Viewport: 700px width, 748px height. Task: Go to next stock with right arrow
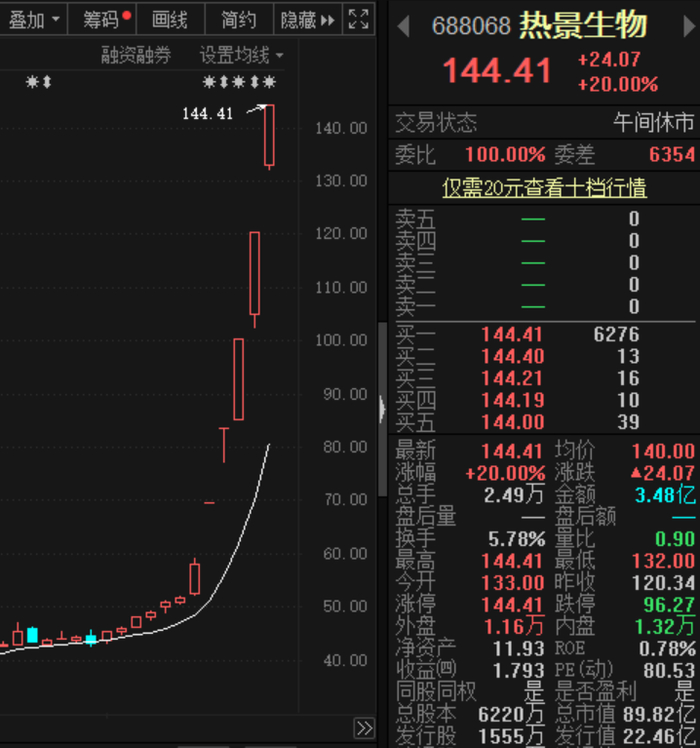click(689, 26)
